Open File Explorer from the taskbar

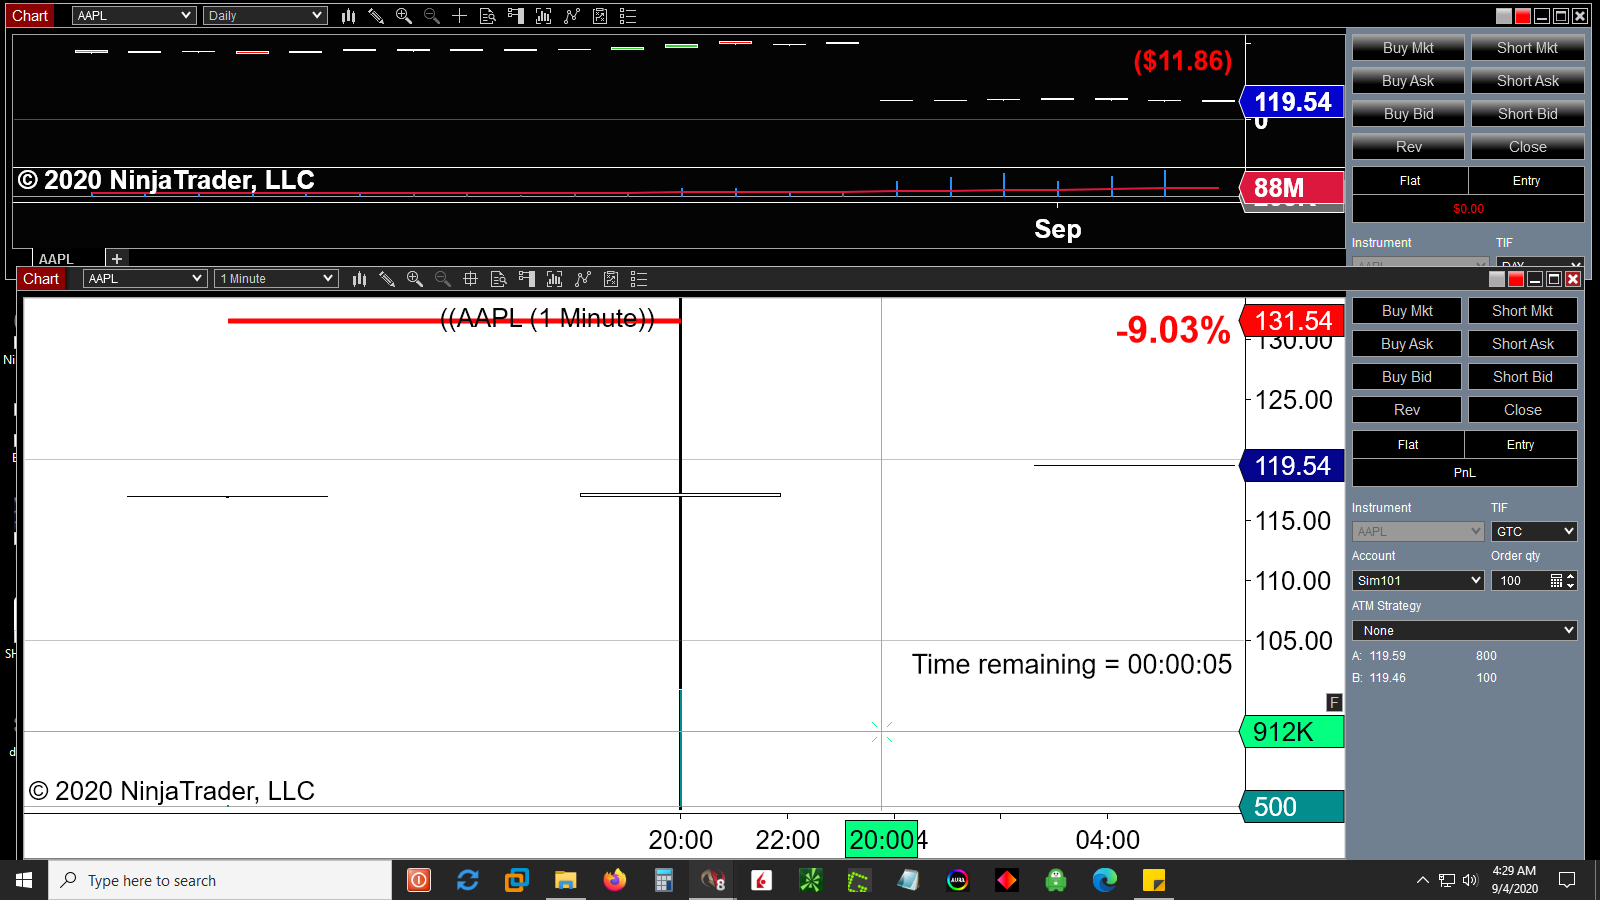pos(566,880)
